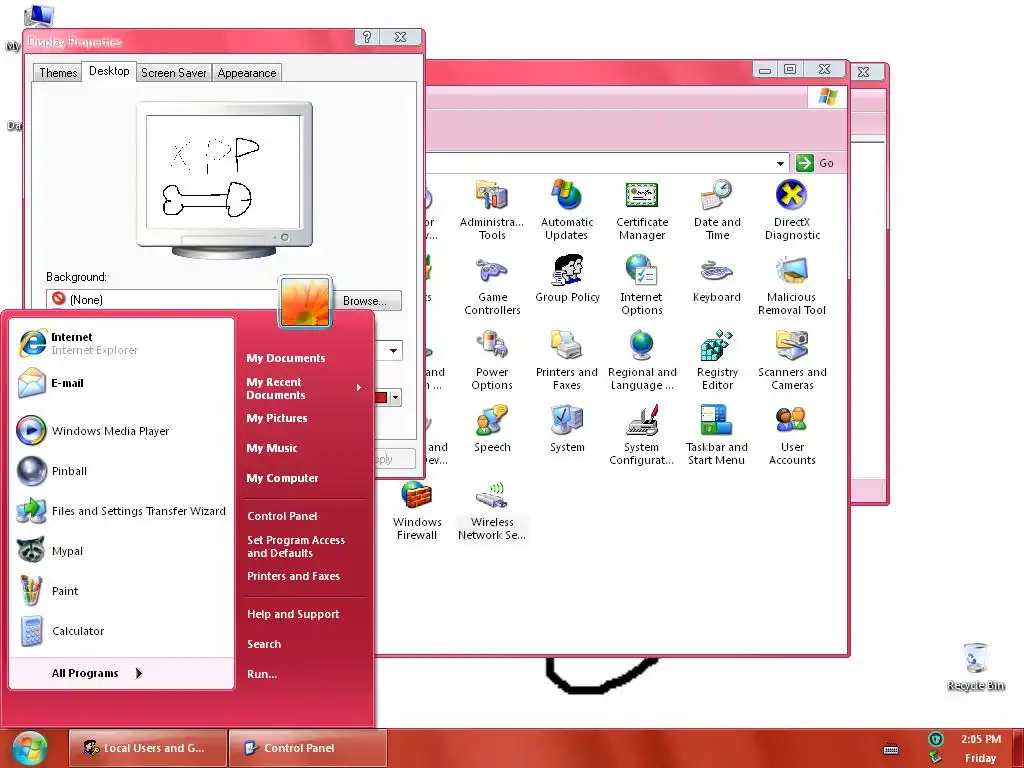Open User Accounts applet
Screen dimensions: 1024x768
point(792,434)
